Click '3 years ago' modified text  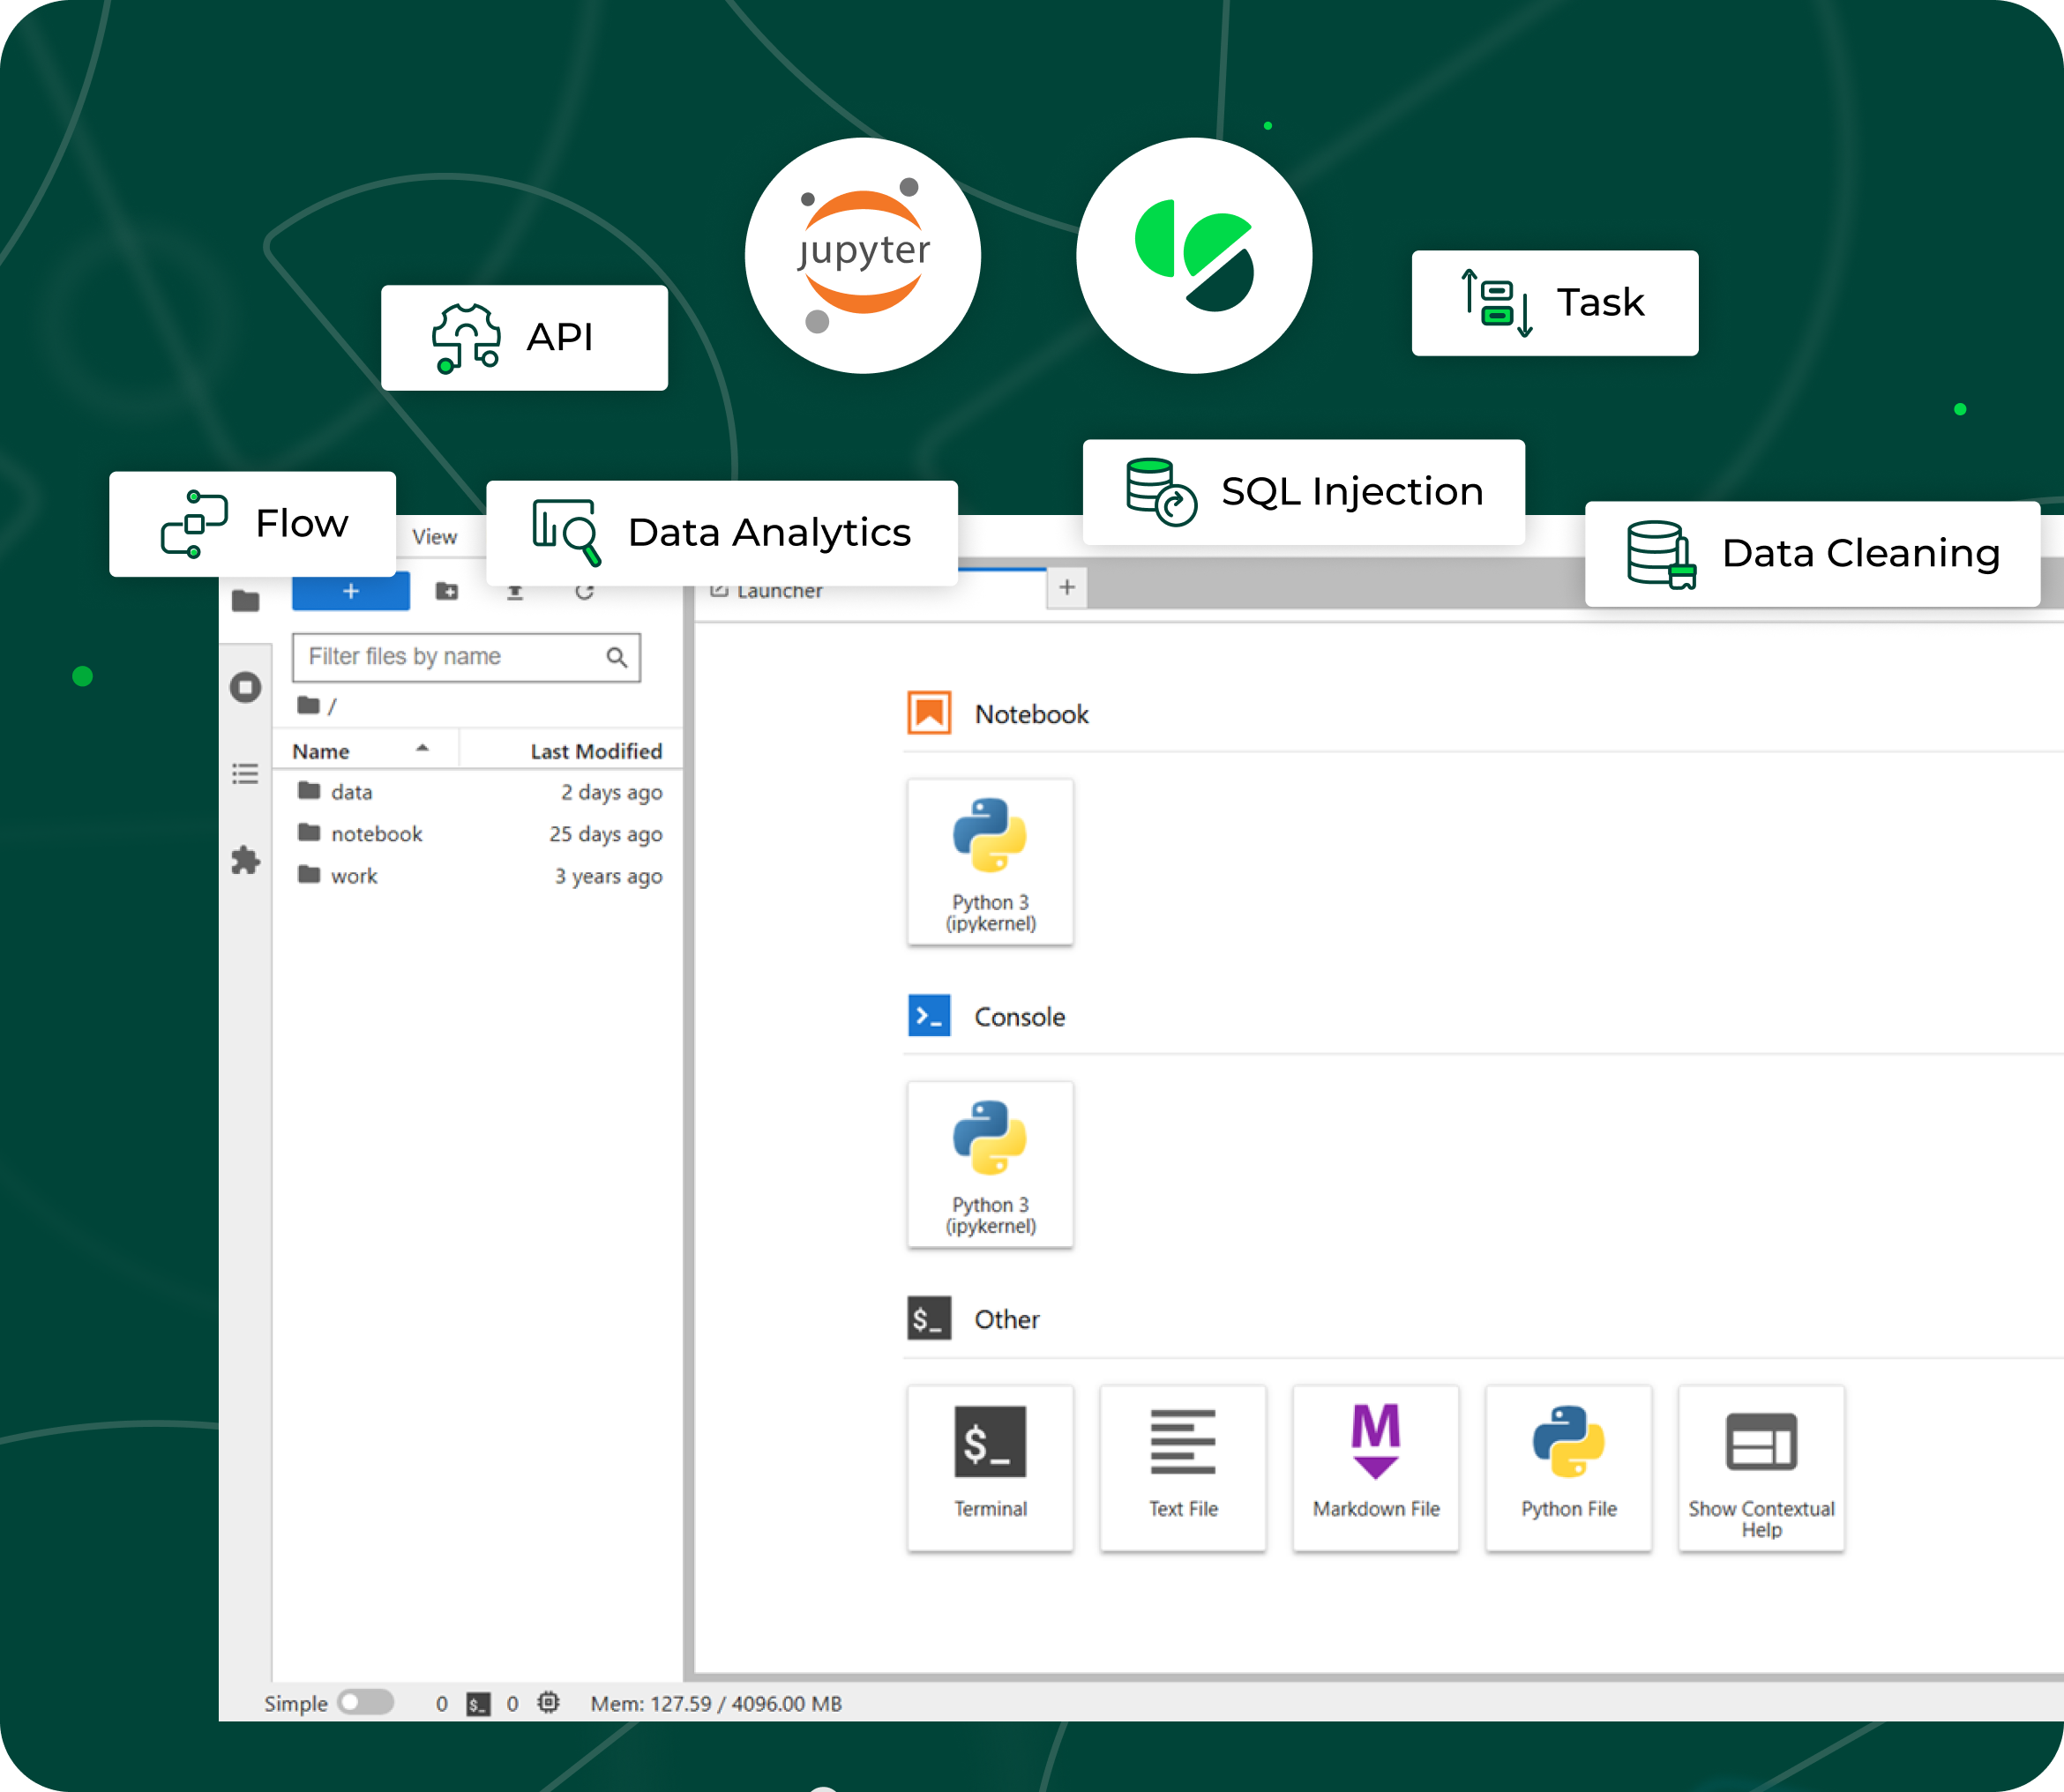pyautogui.click(x=608, y=877)
